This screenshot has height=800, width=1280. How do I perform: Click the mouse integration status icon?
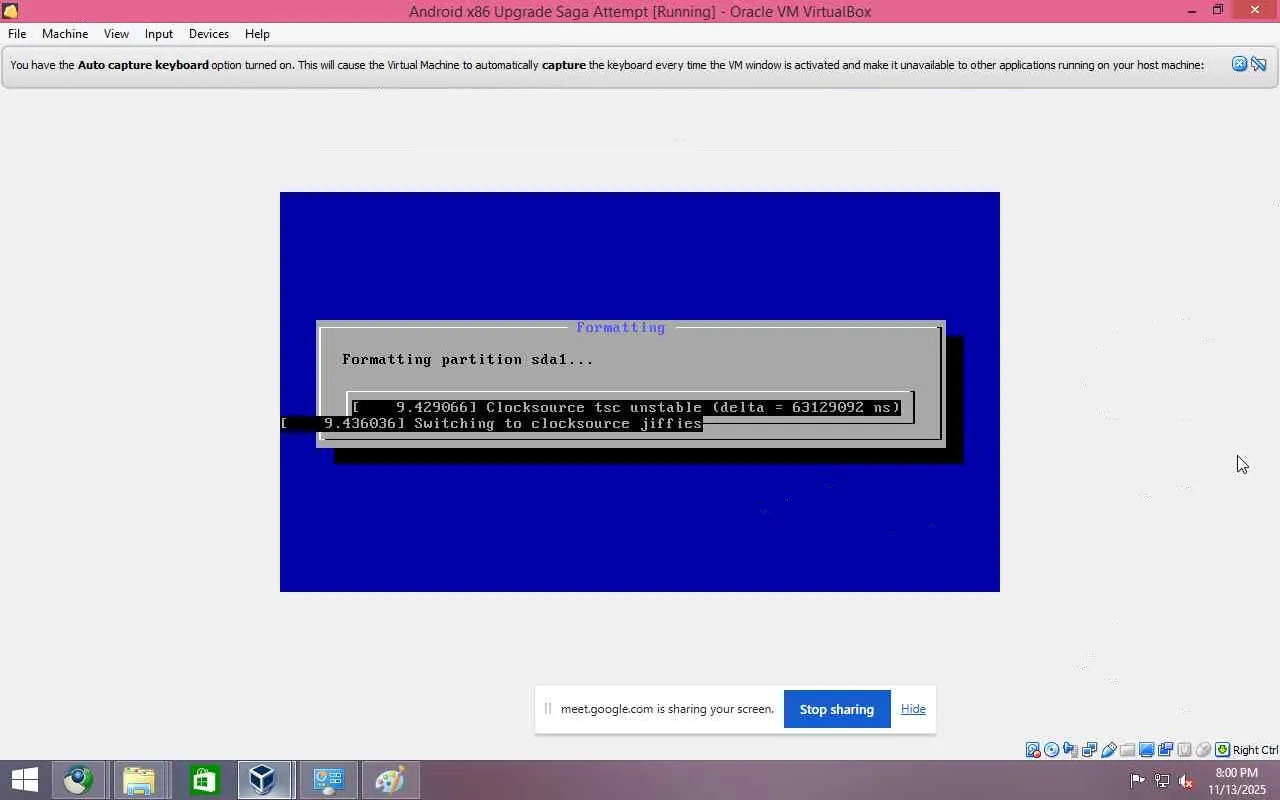pos(1204,750)
